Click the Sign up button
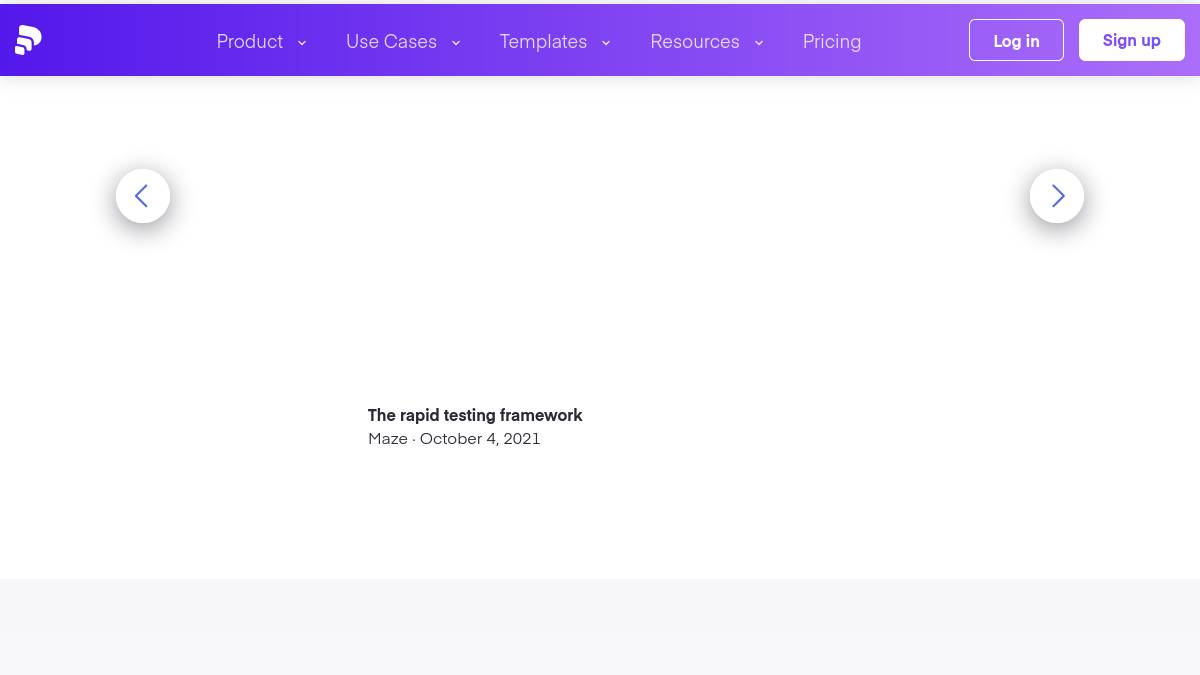 click(x=1132, y=40)
